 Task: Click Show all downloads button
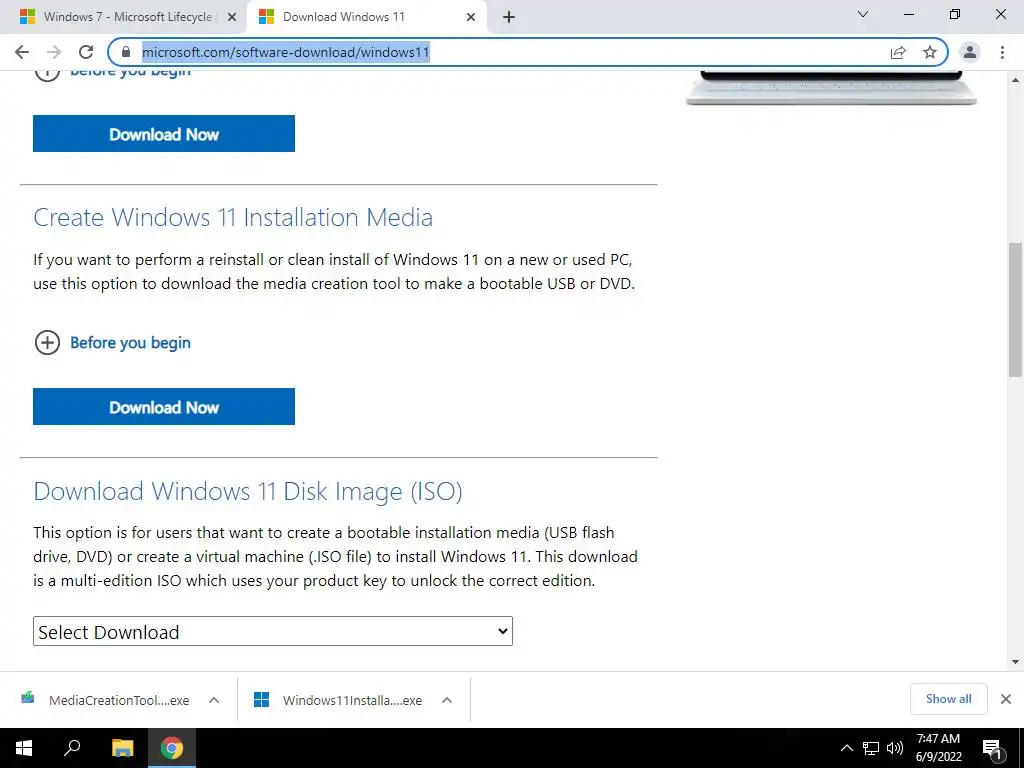948,699
